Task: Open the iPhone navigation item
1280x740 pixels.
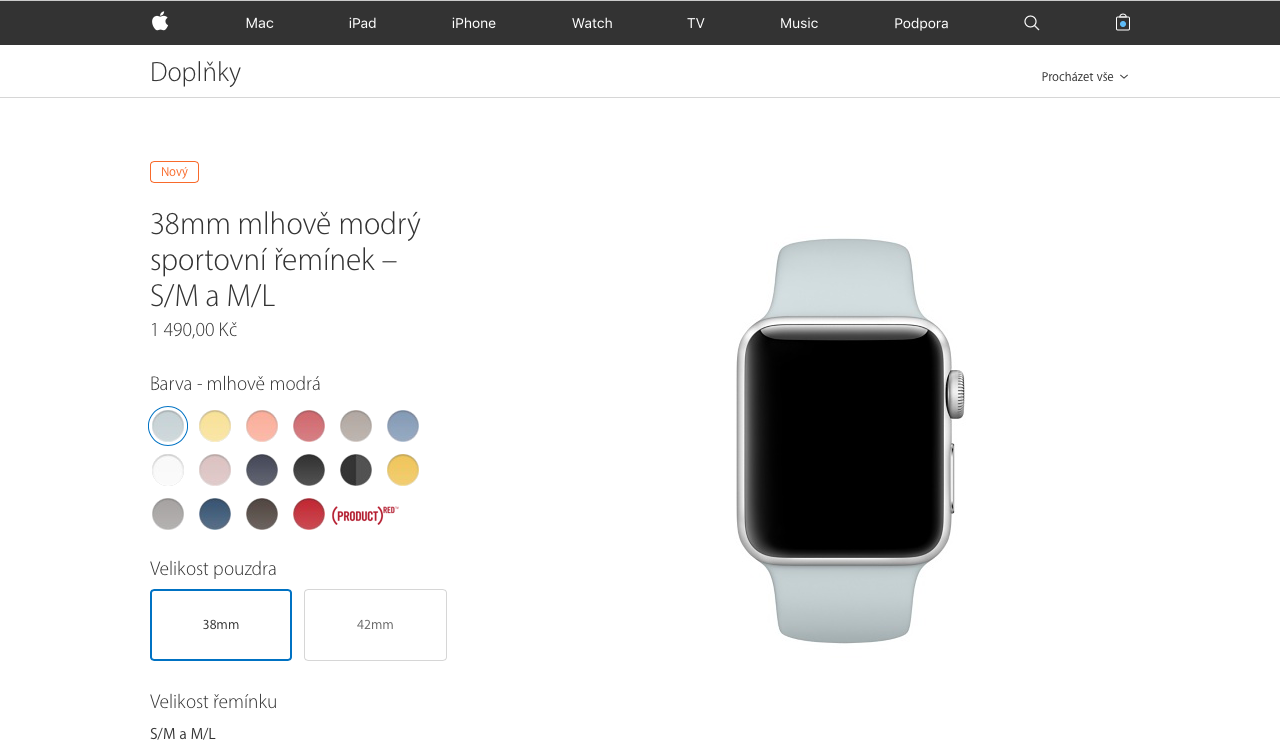Action: point(474,23)
